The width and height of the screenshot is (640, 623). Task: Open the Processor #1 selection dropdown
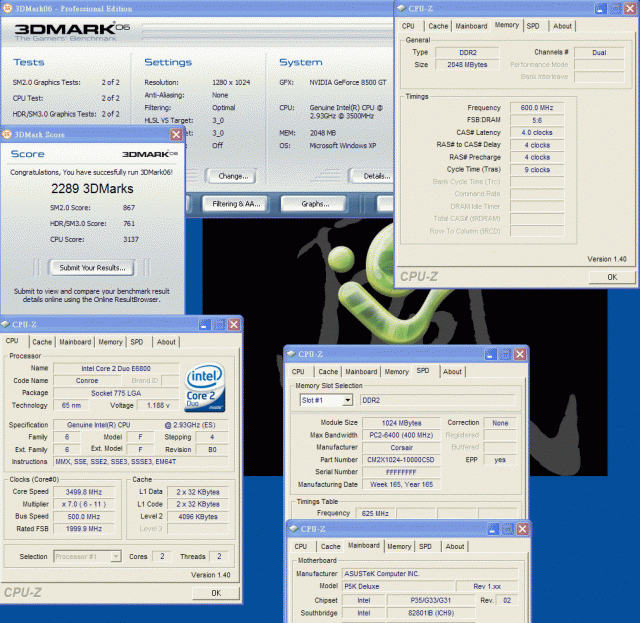[x=116, y=556]
